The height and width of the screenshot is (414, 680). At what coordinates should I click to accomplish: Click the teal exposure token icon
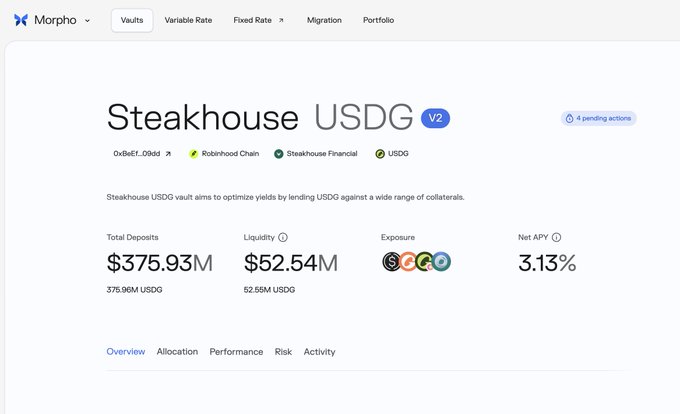441,261
